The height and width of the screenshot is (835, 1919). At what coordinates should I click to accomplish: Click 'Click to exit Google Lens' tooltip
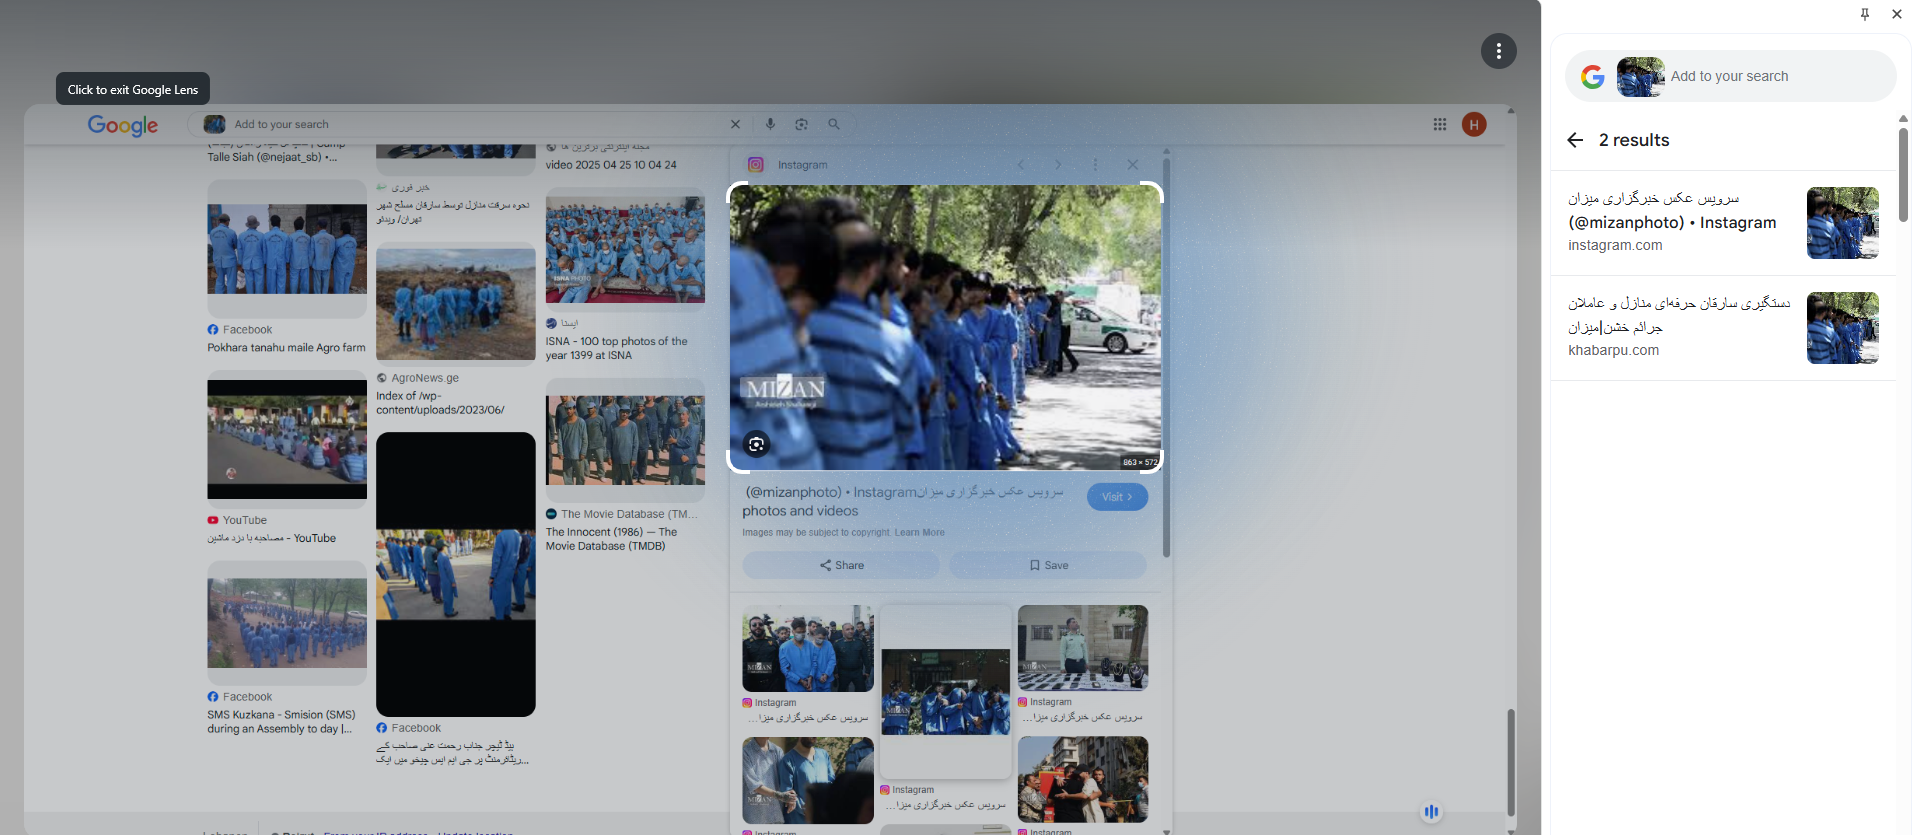[133, 89]
